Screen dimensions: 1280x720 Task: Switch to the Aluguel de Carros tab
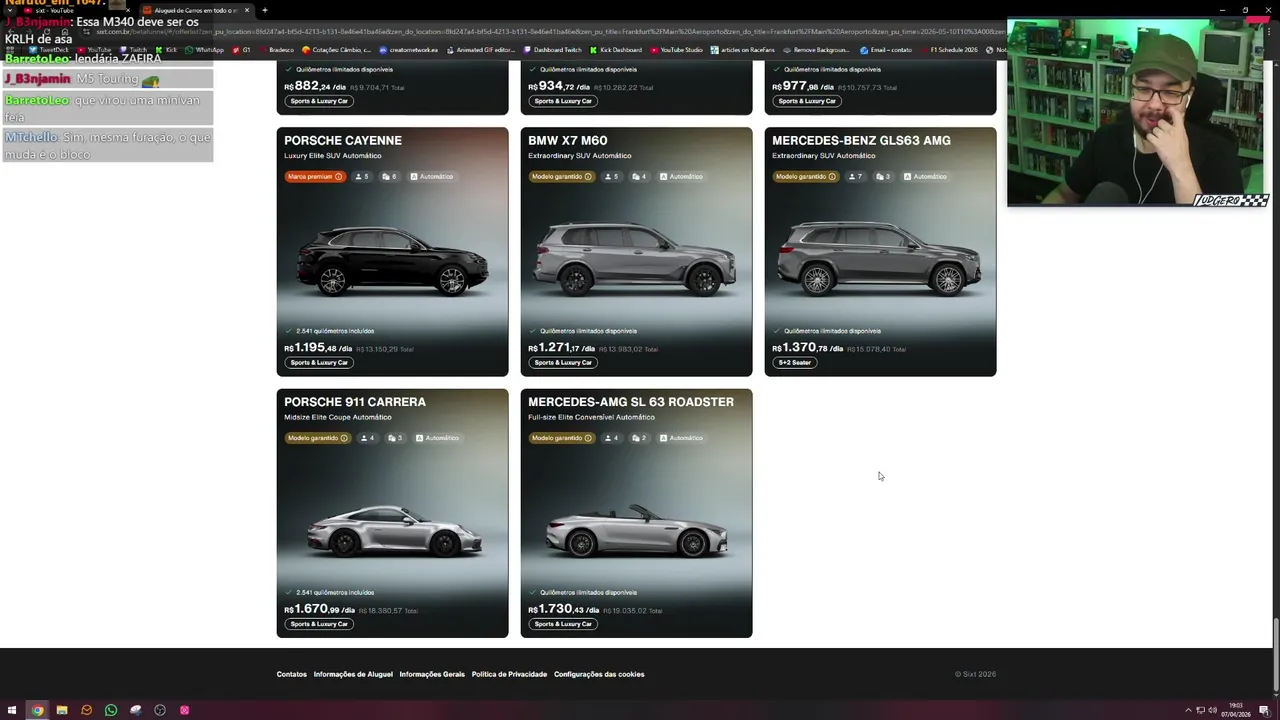[x=195, y=10]
